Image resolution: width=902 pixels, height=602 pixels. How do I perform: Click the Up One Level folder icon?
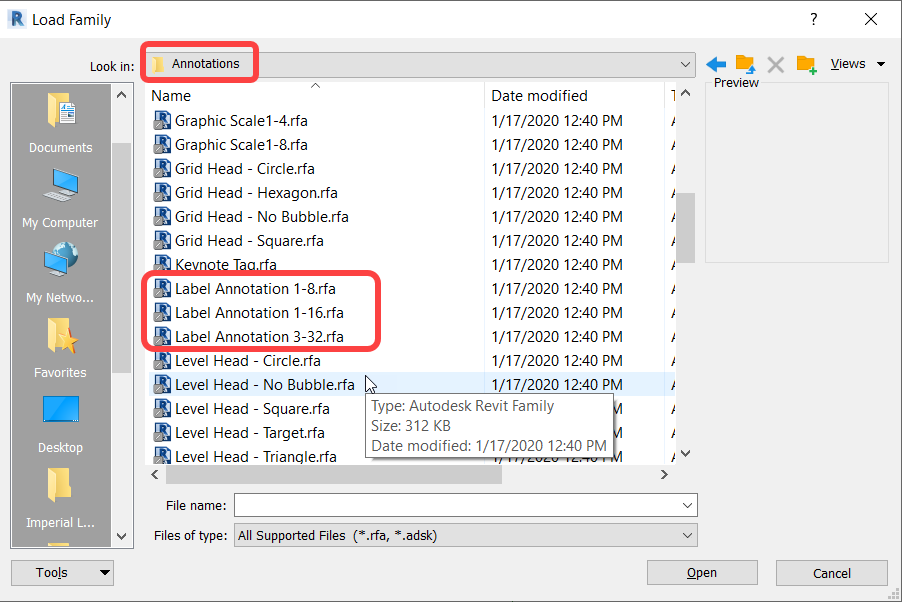(x=744, y=62)
